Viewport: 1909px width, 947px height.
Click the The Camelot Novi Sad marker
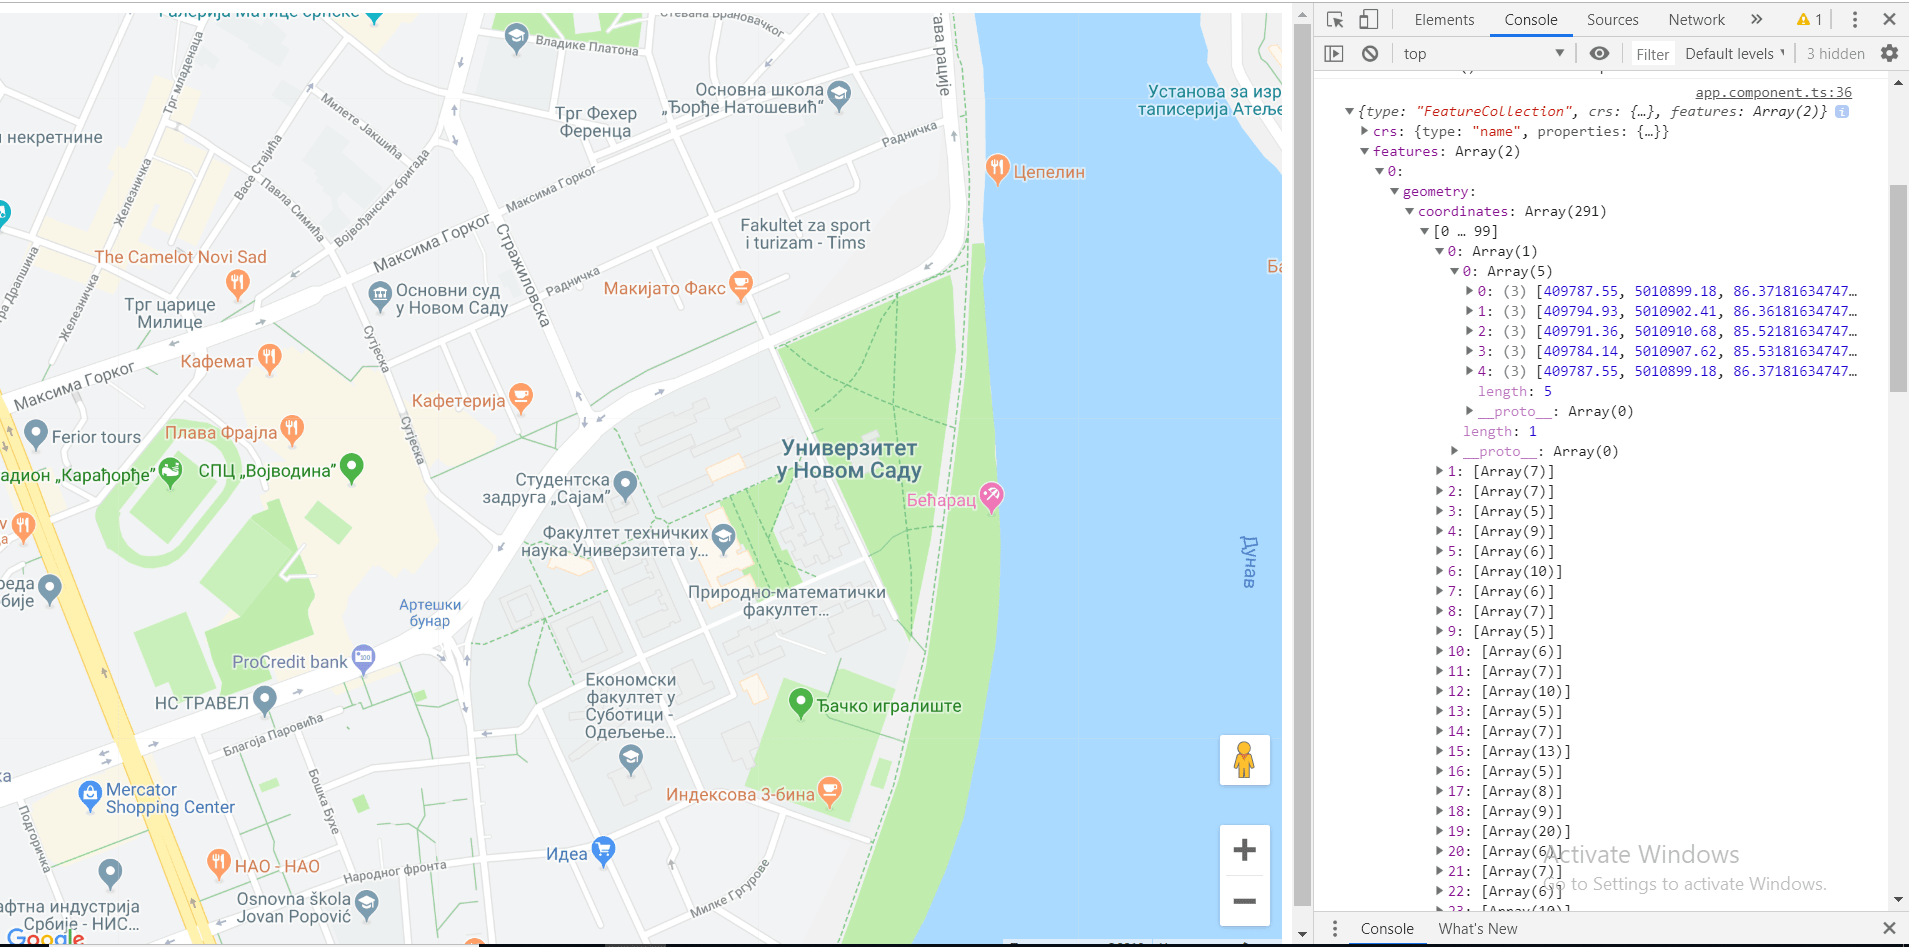pyautogui.click(x=237, y=285)
